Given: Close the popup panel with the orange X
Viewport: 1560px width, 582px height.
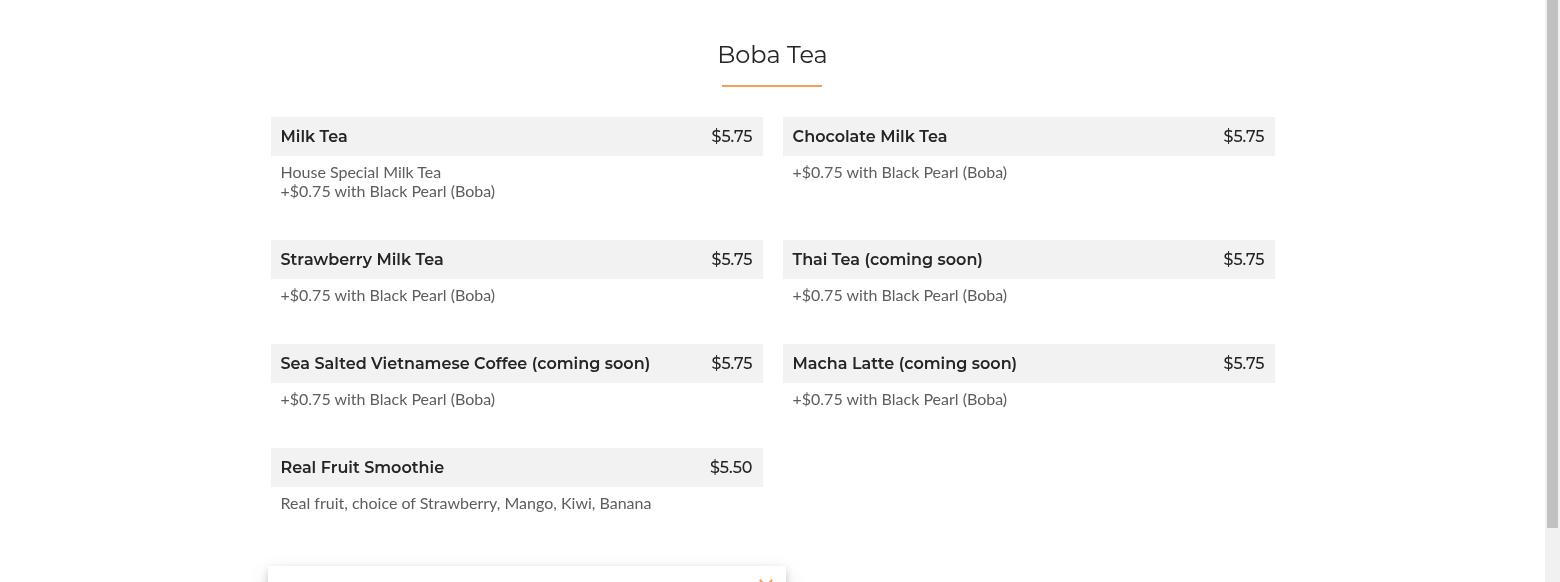Looking at the screenshot, I should (765, 578).
